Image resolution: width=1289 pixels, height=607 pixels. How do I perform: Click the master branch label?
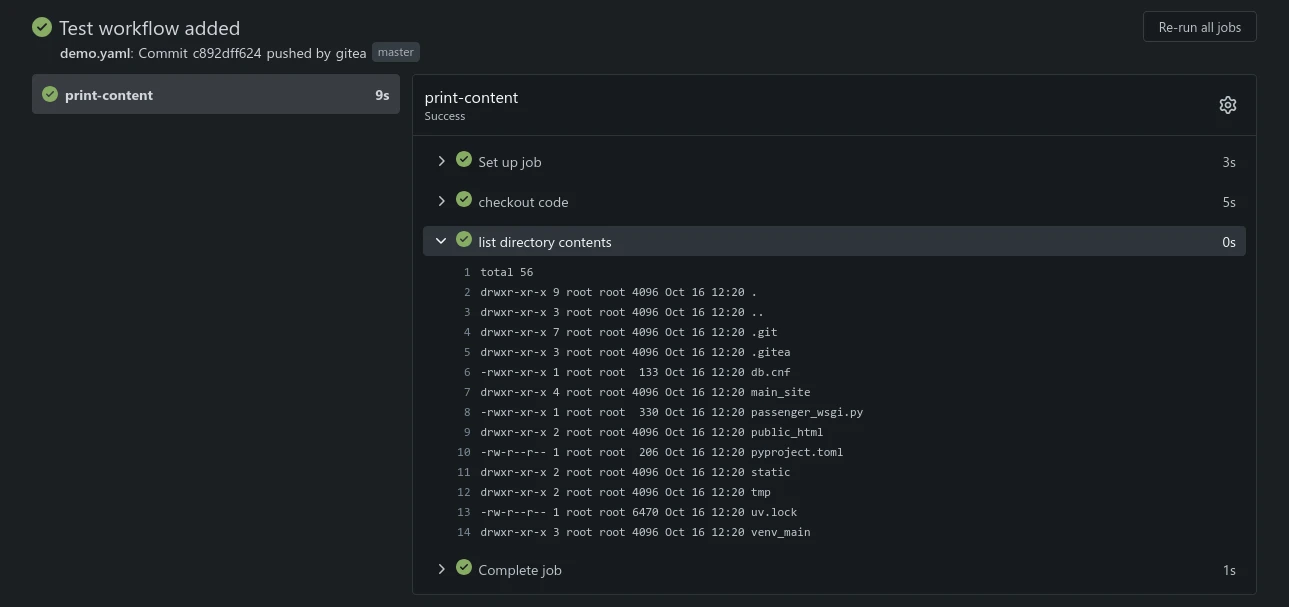pyautogui.click(x=396, y=52)
